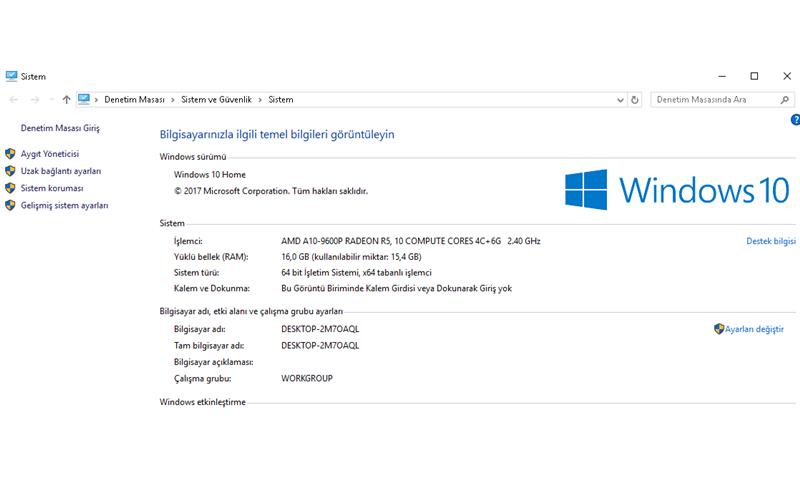The width and height of the screenshot is (800, 481).
Task: Focus the Denetim Masasında Ara search field
Action: pyautogui.click(x=712, y=100)
